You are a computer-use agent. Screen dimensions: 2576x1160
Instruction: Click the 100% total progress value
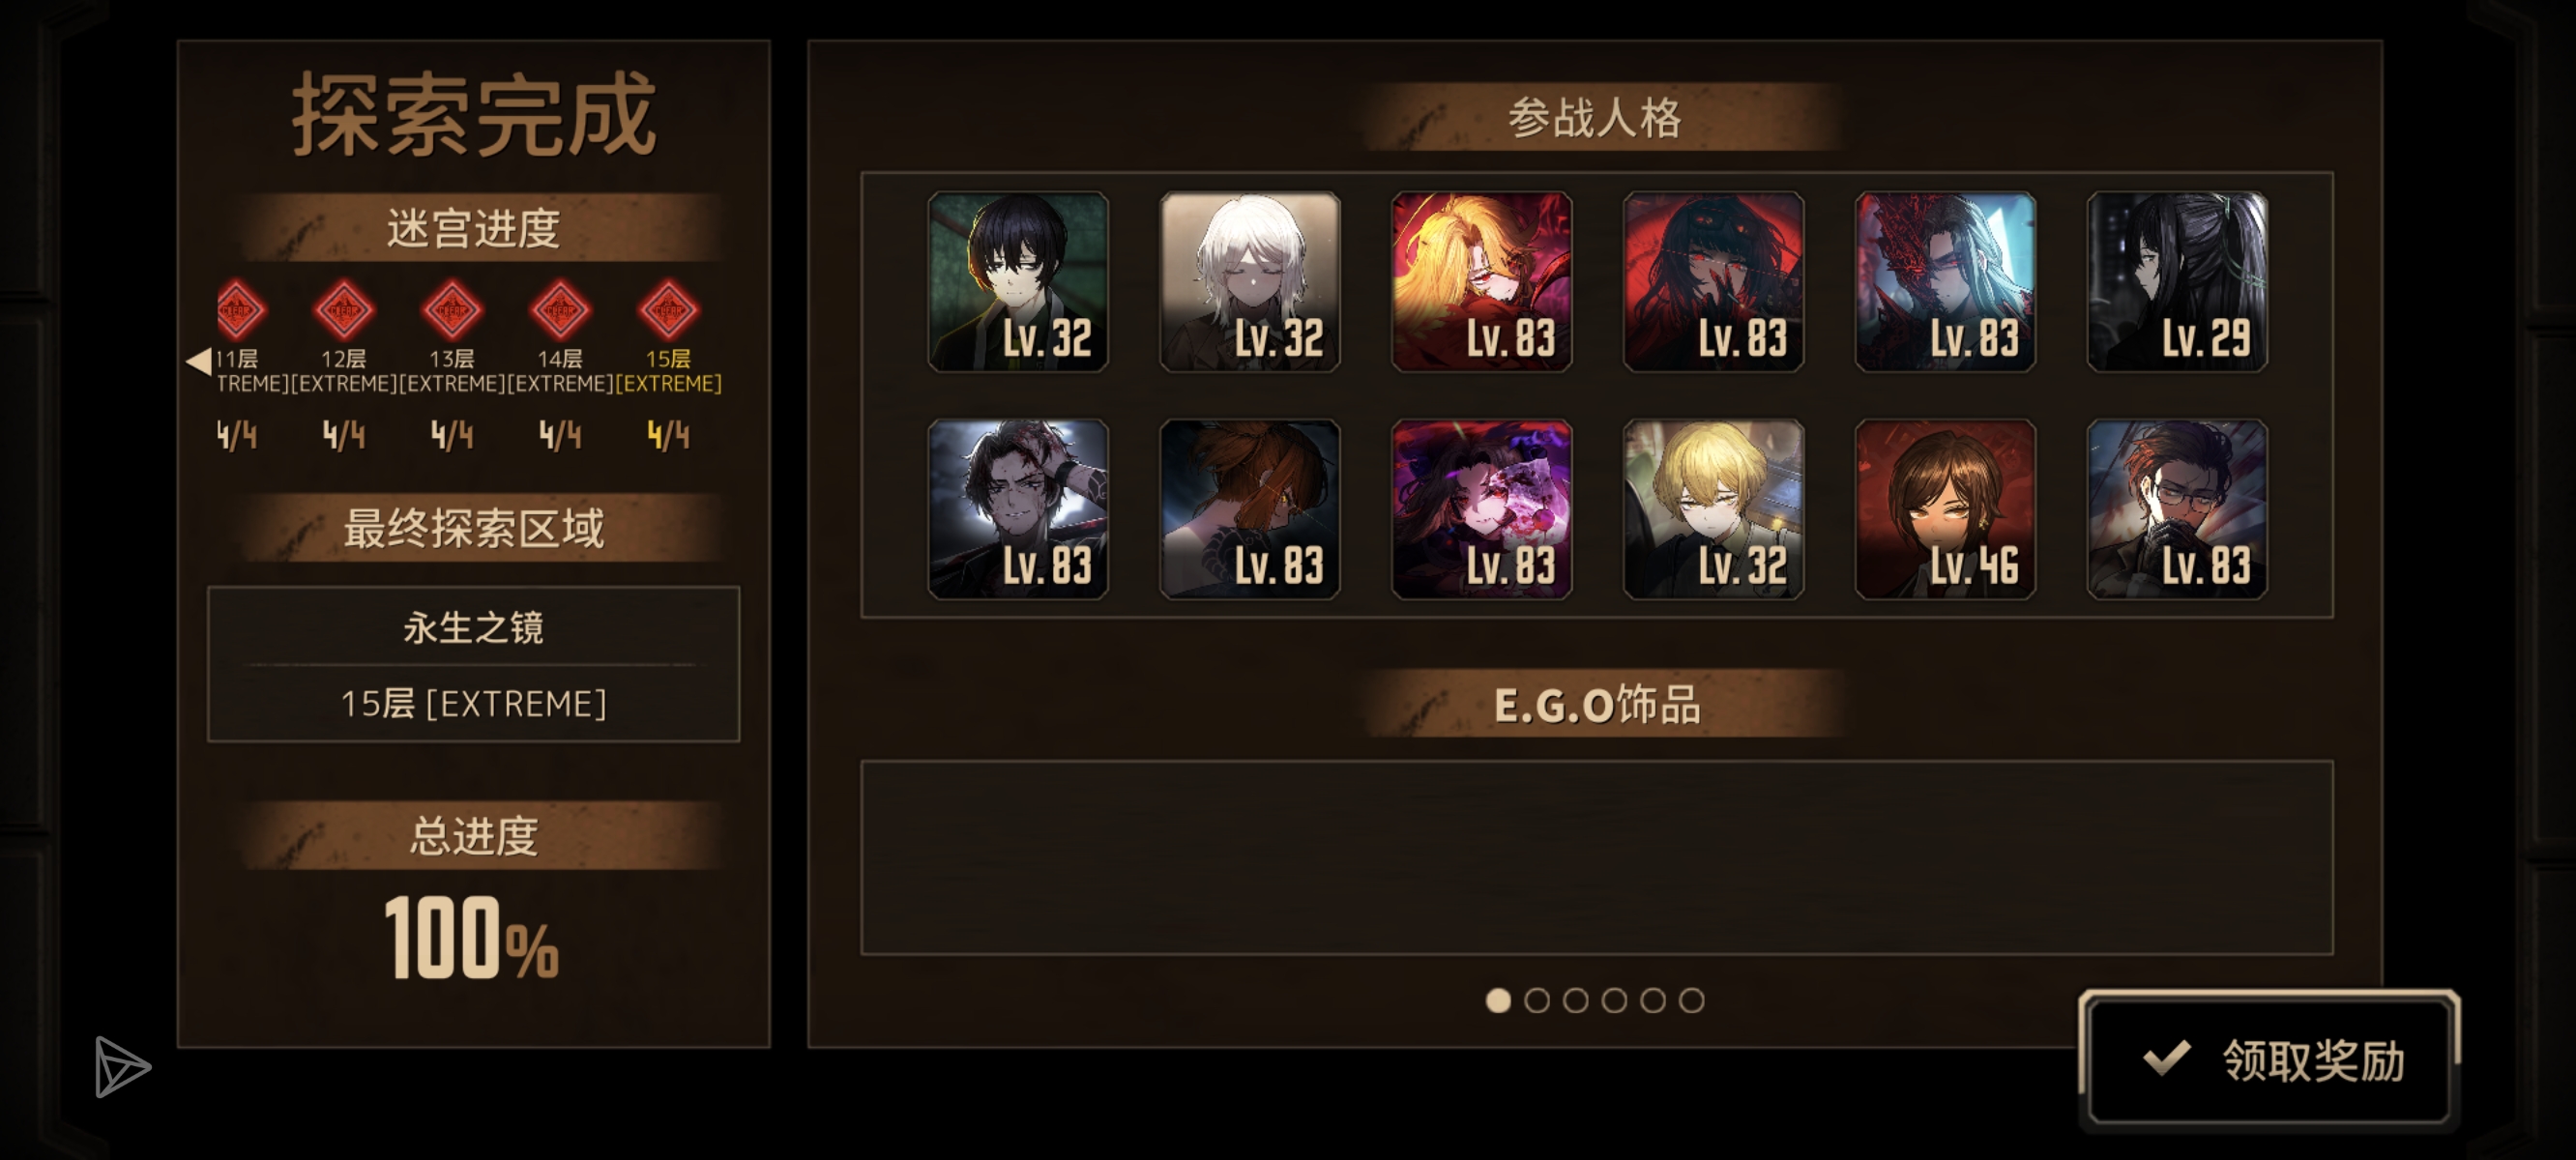point(471,938)
